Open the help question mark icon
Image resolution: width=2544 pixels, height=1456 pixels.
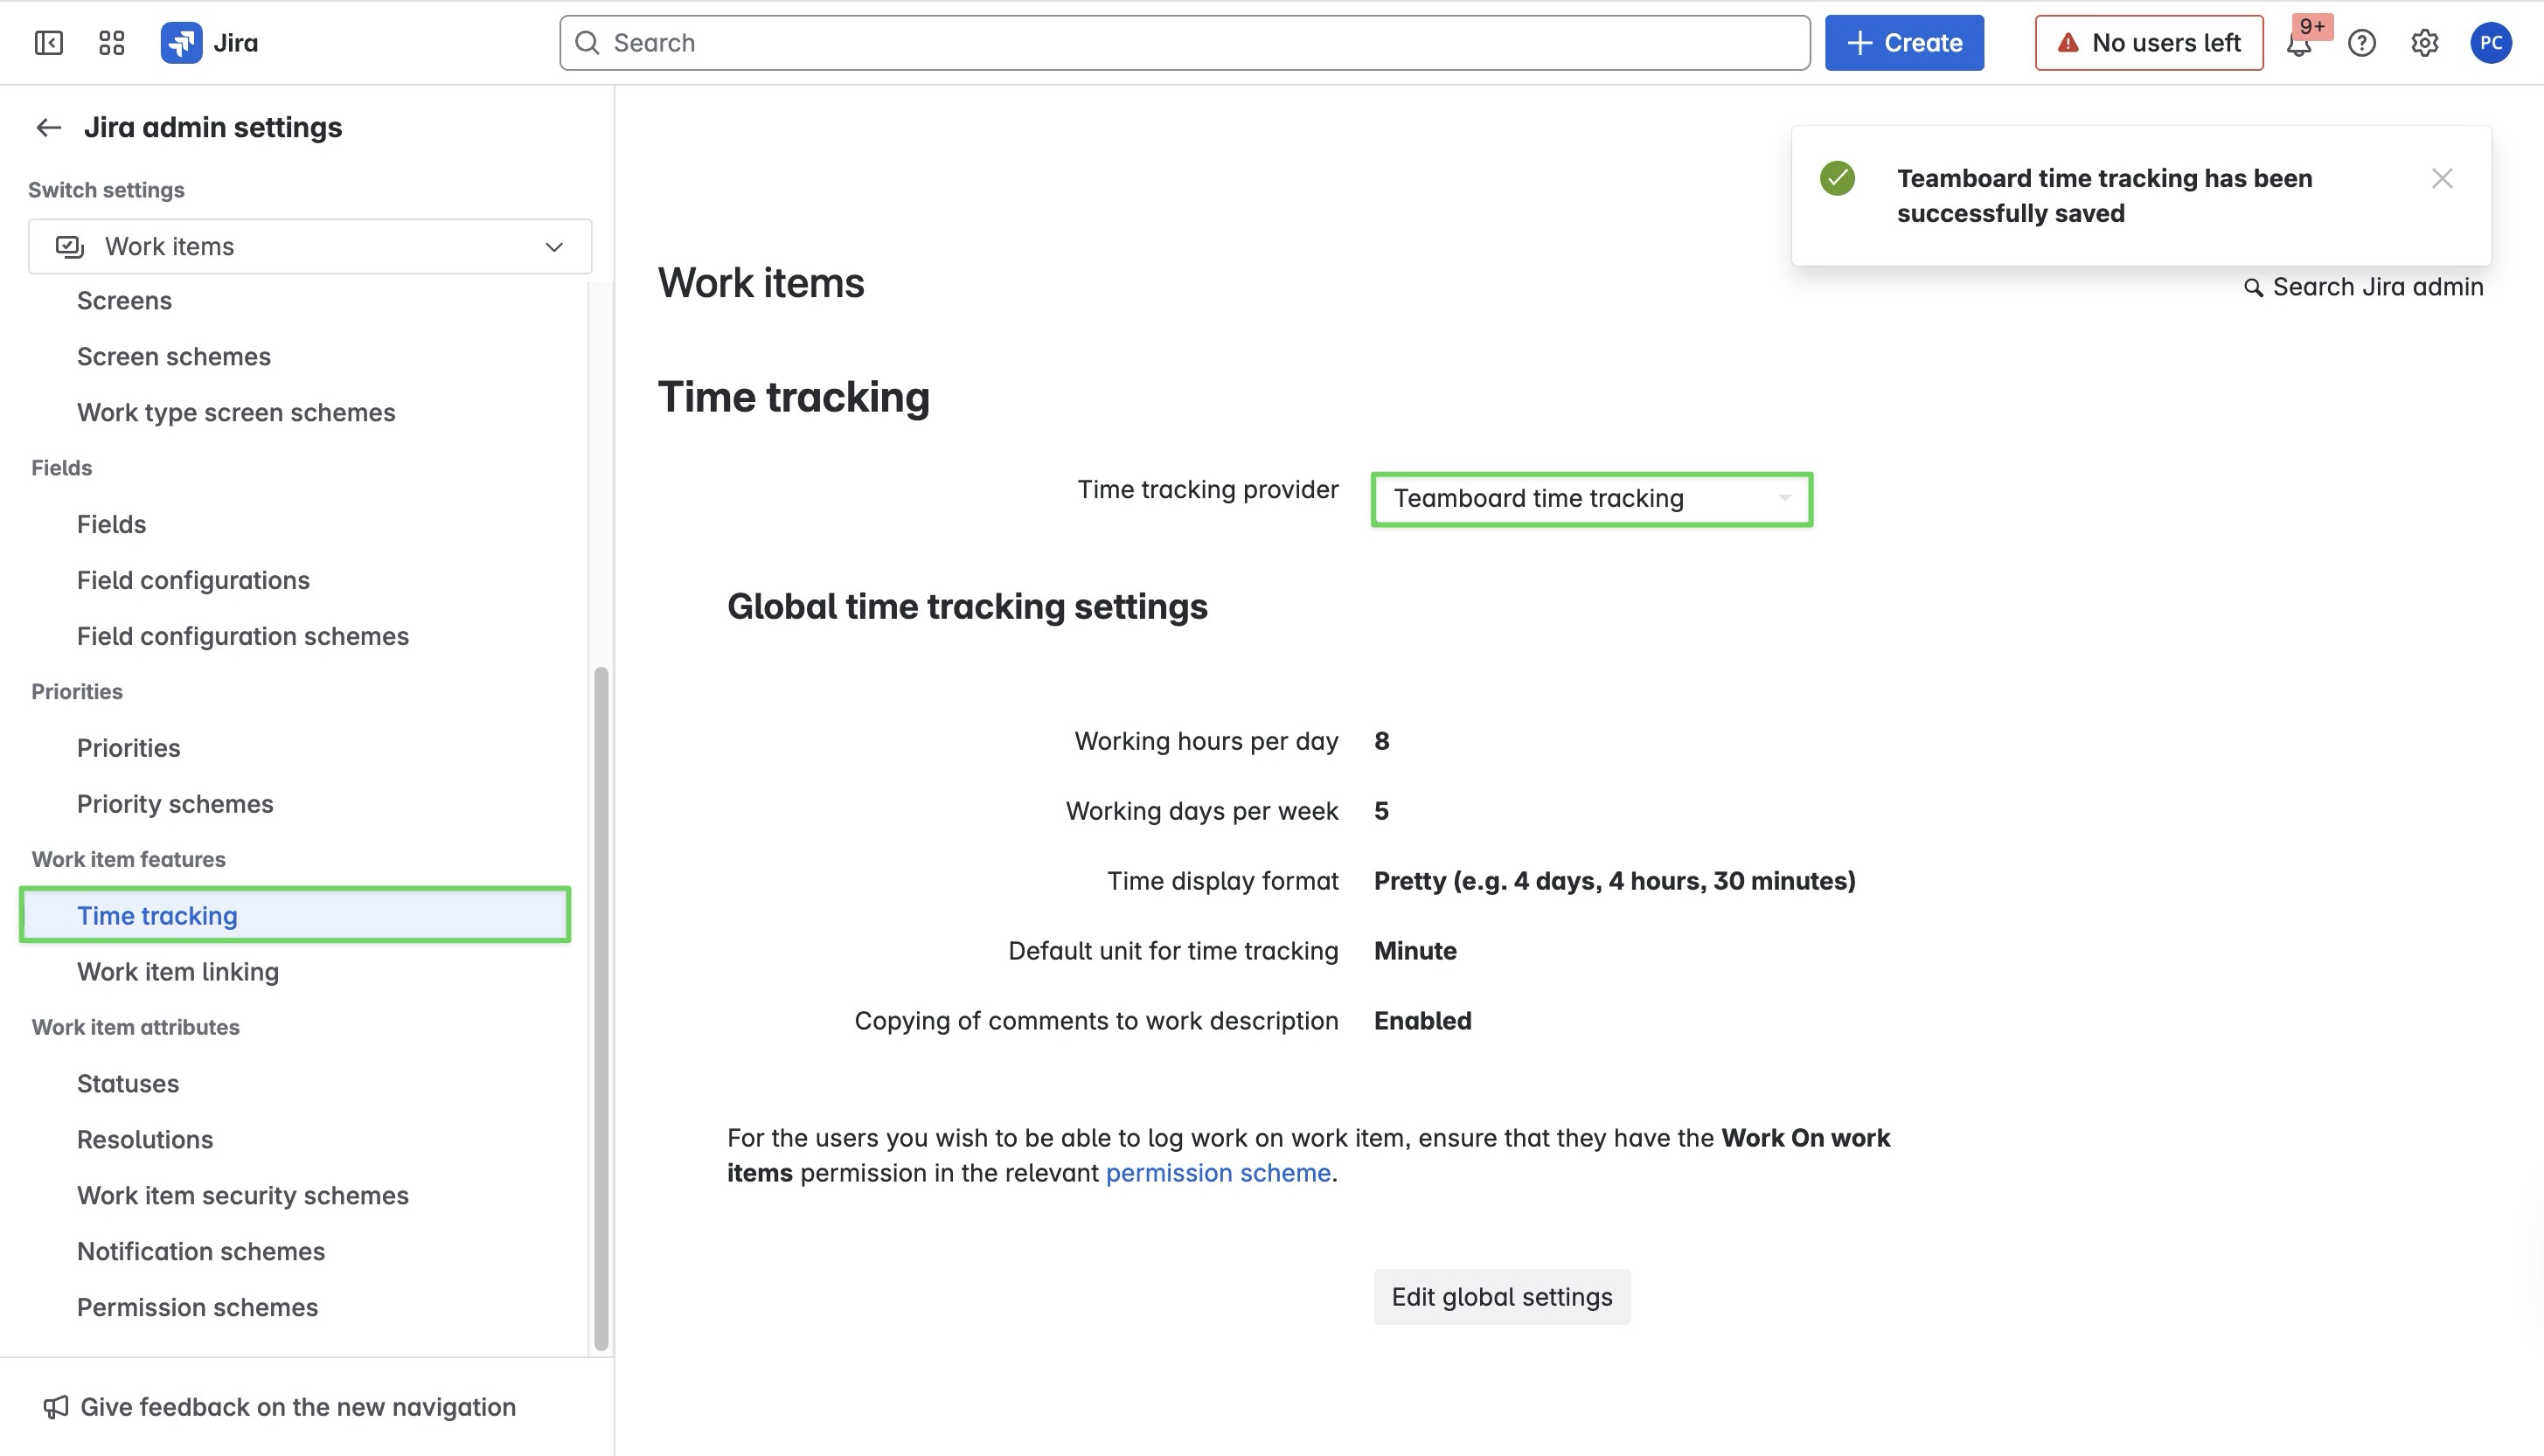coord(2362,43)
